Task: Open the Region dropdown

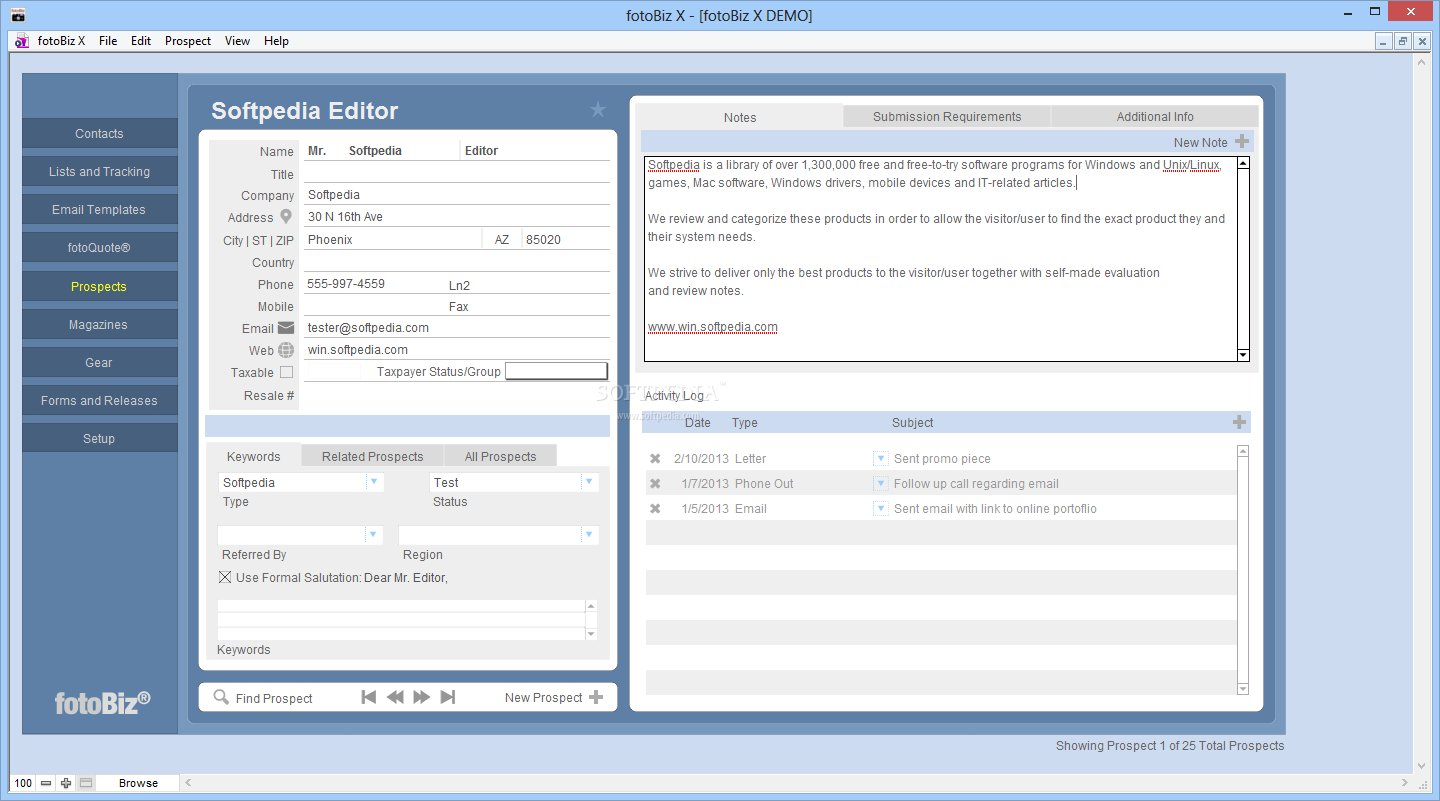Action: (x=588, y=535)
